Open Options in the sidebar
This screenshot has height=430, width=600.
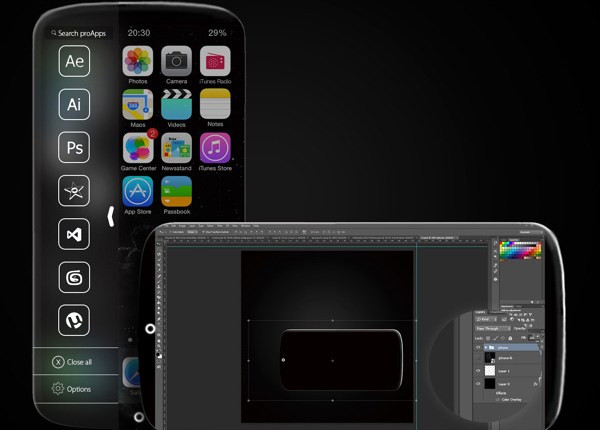pyautogui.click(x=72, y=389)
